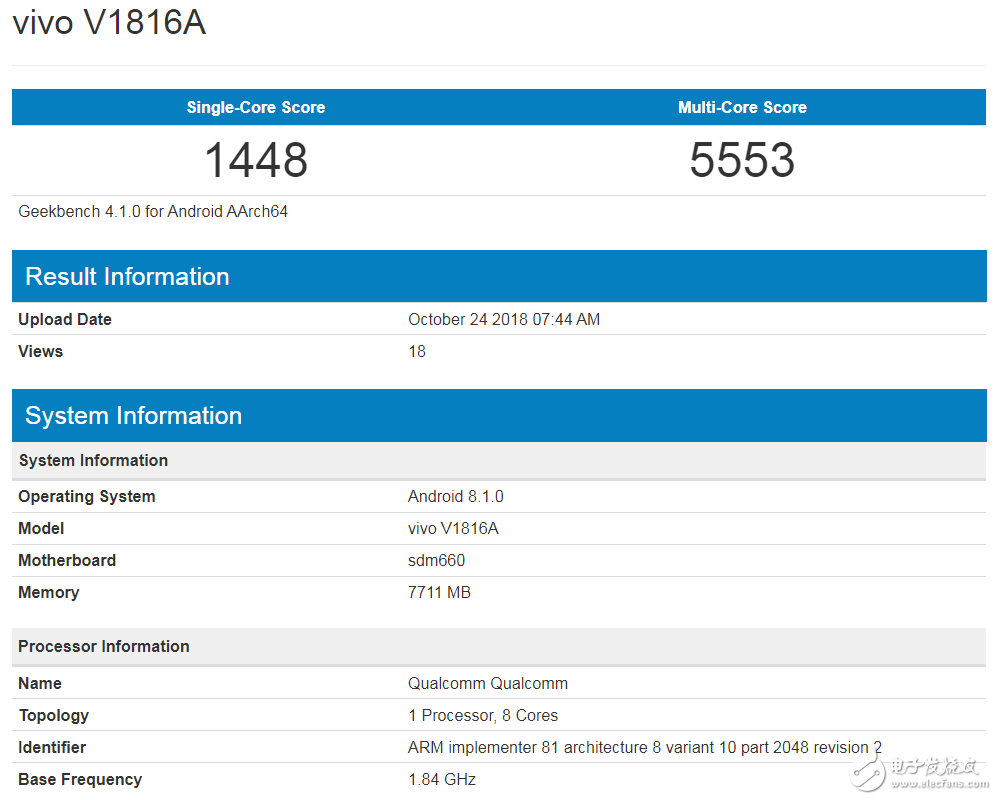Select the 1 Processor, 8 Cores topology

click(x=483, y=715)
